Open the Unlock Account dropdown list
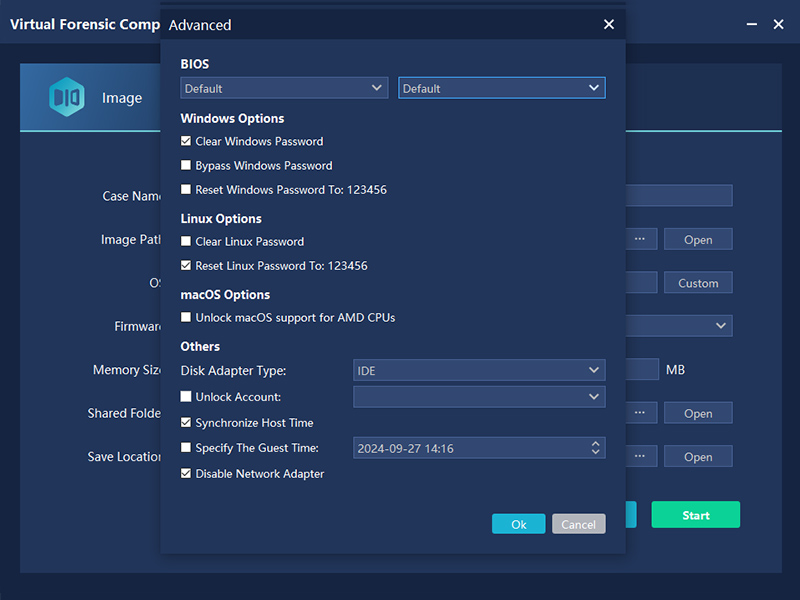The width and height of the screenshot is (800, 600). pos(479,397)
